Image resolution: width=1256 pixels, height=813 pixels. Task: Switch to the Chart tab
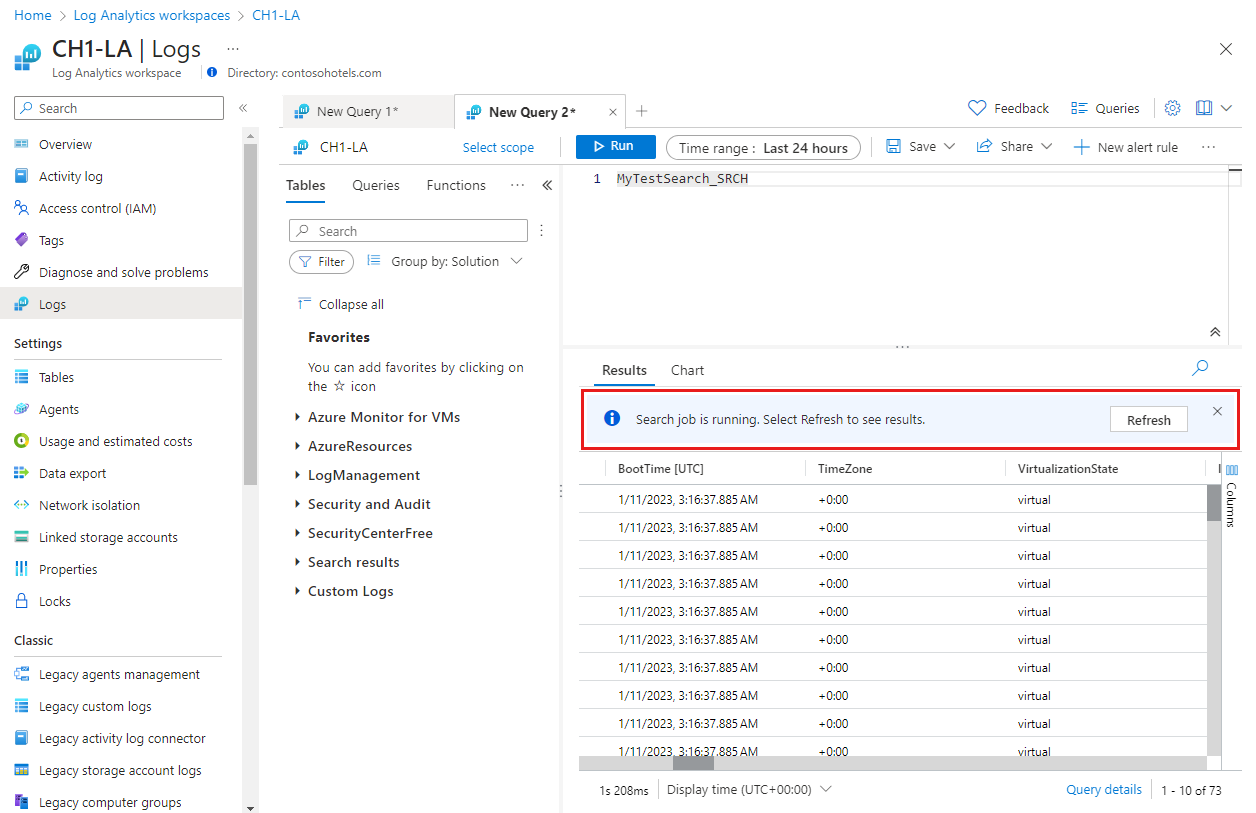(x=687, y=370)
